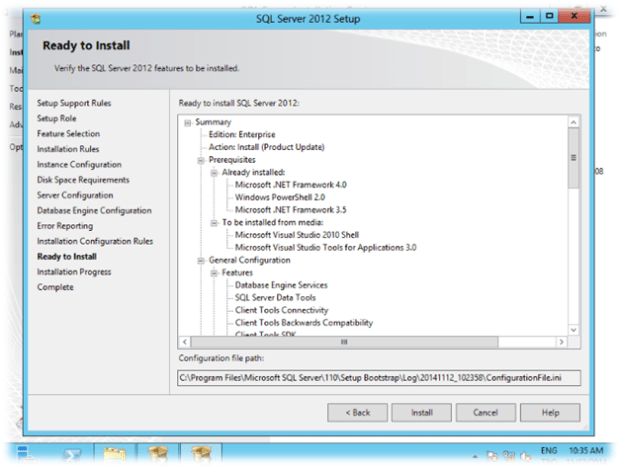Viewport: 620px width, 467px height.
Task: Go back with the Back button
Action: pos(357,412)
